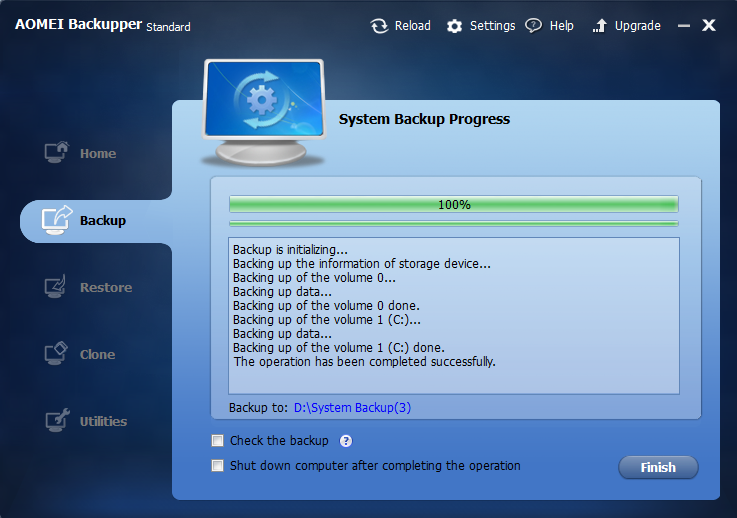The width and height of the screenshot is (737, 518).
Task: Close the AOMEI Backupper window
Action: click(709, 25)
